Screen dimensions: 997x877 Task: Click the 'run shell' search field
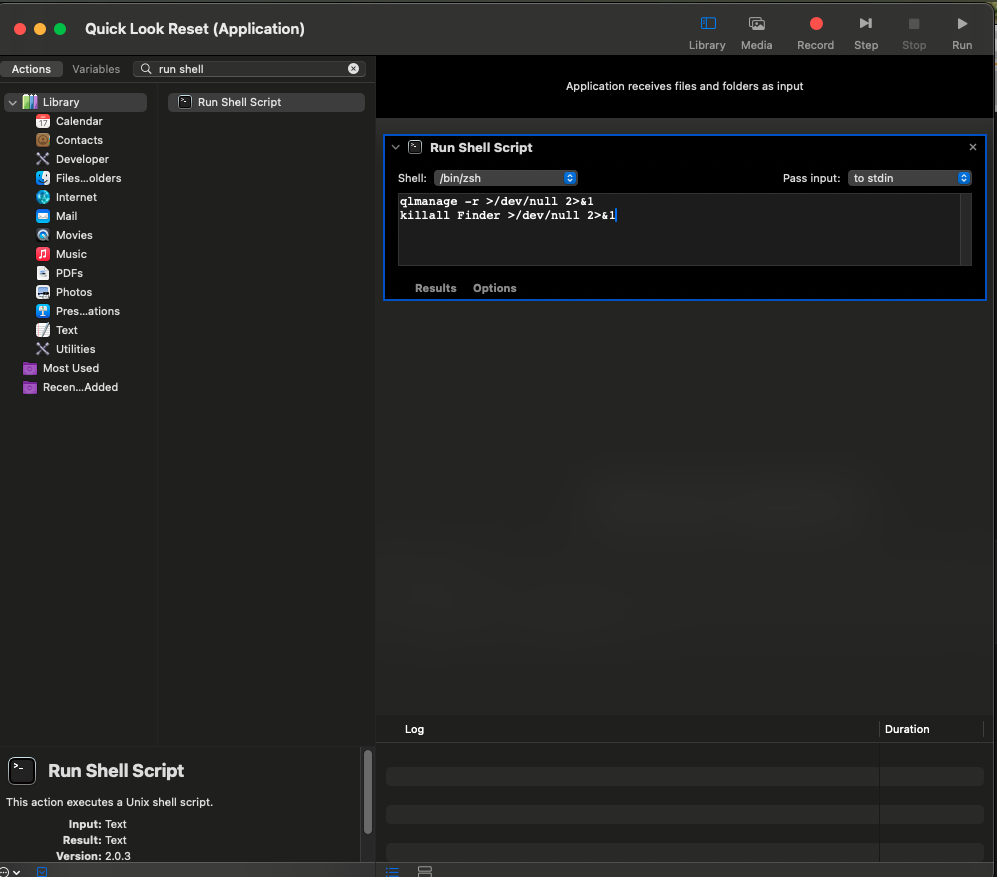249,69
